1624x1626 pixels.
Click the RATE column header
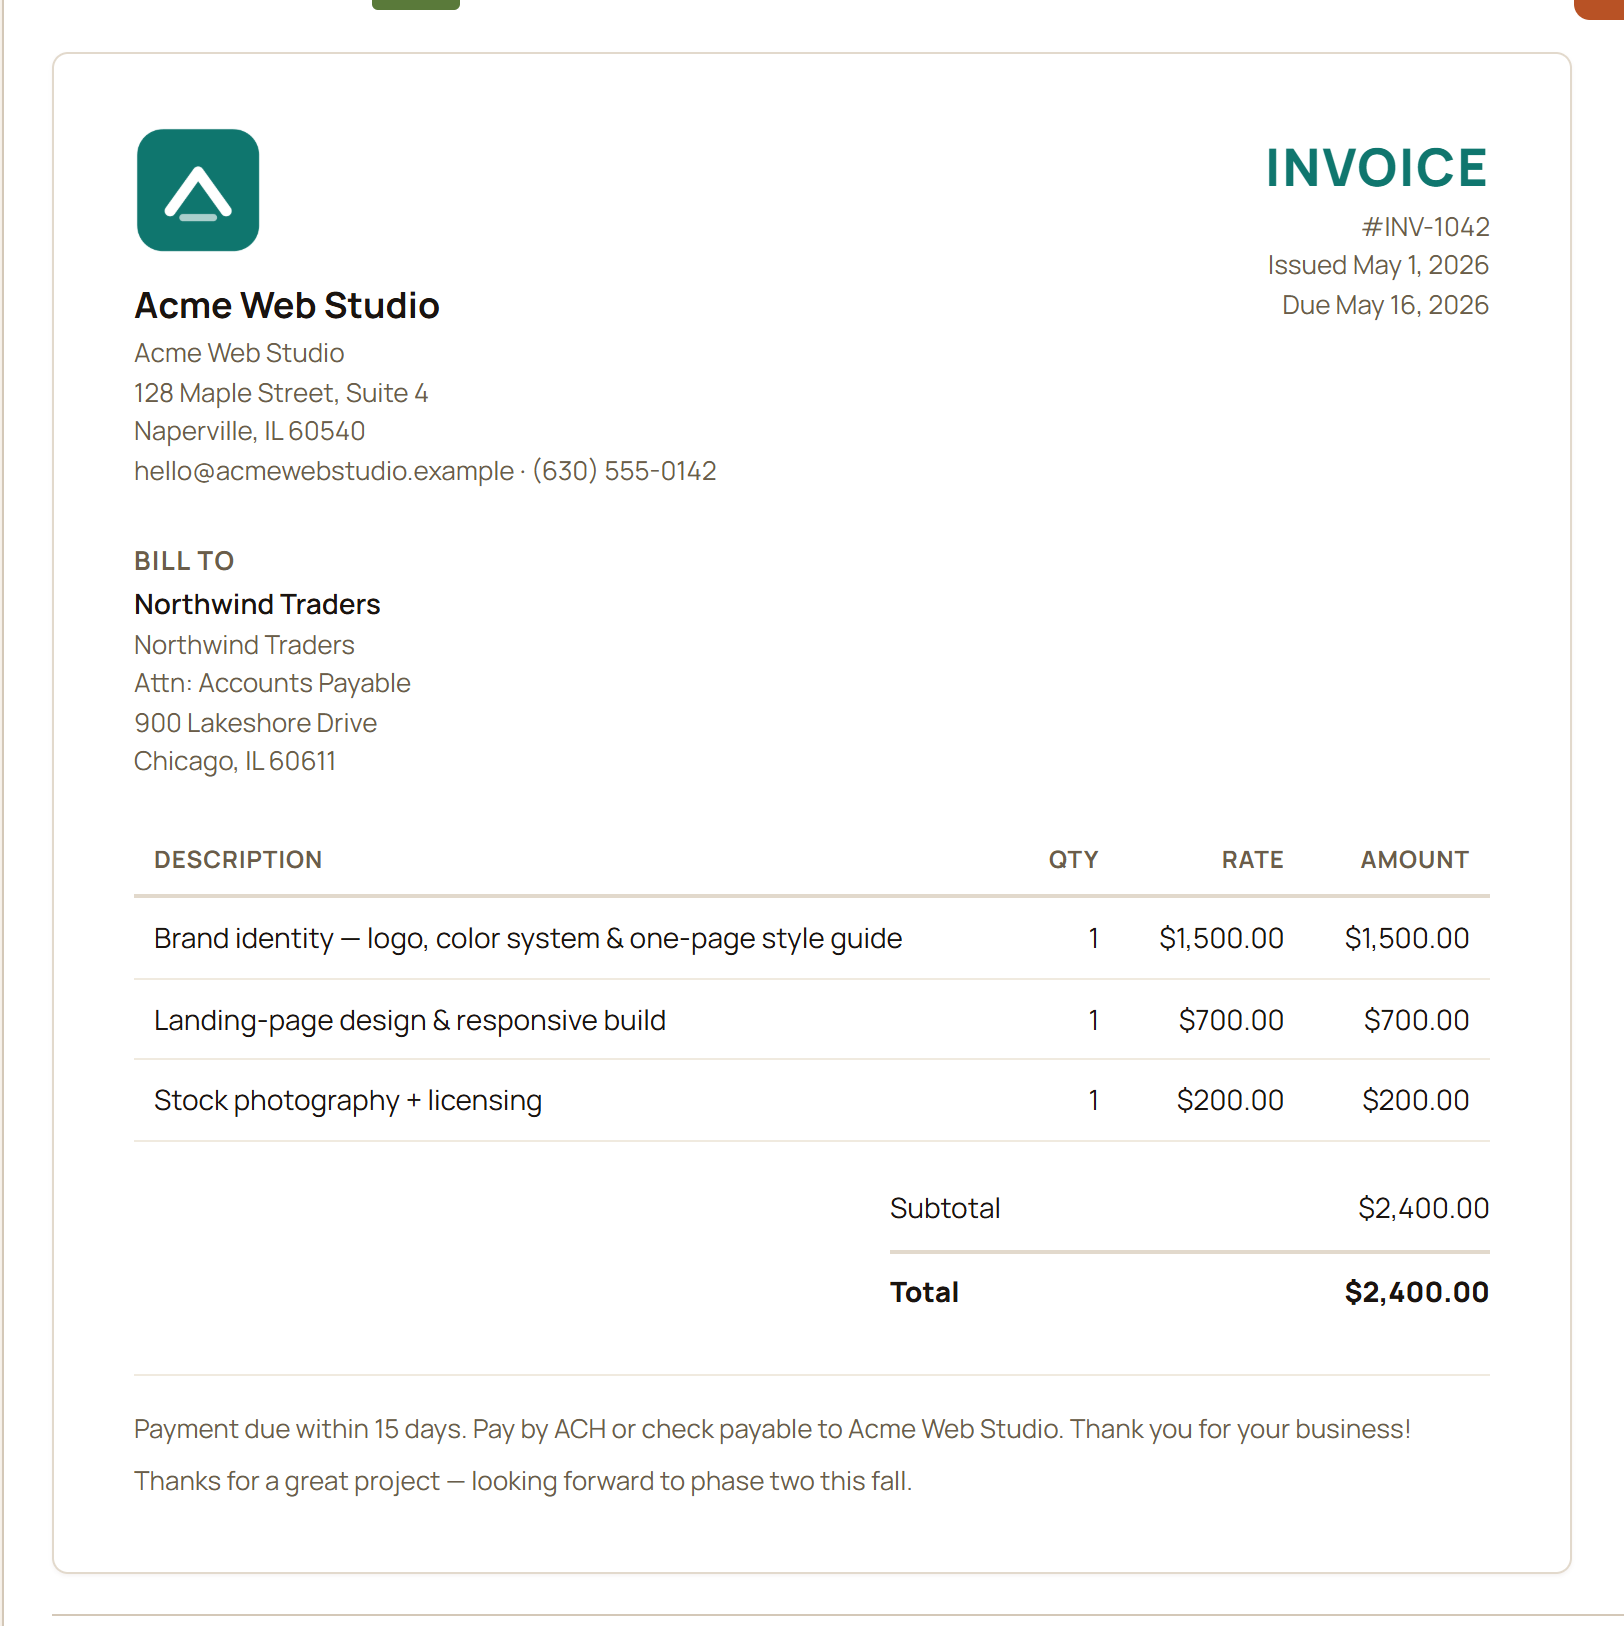coord(1252,860)
